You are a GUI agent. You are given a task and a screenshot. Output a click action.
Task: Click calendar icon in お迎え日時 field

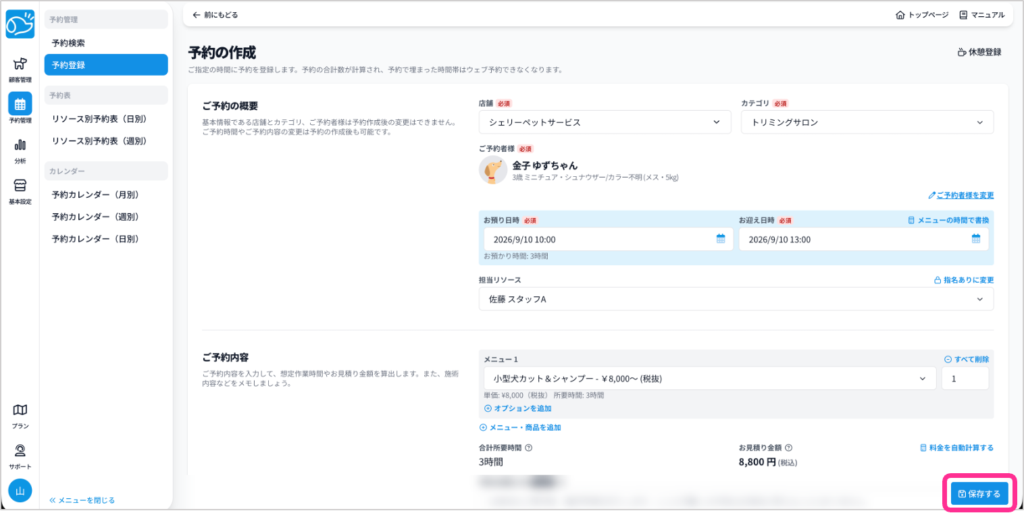pos(976,239)
